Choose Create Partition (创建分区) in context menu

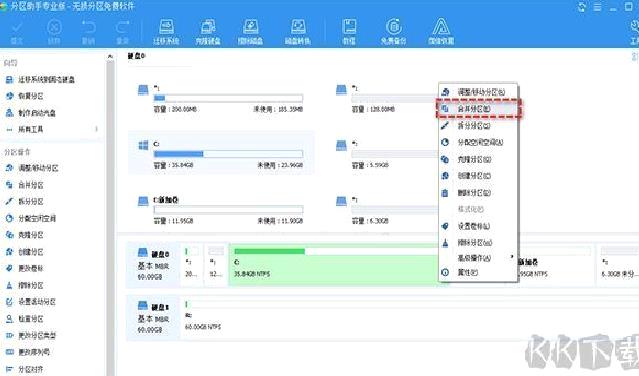tap(478, 176)
